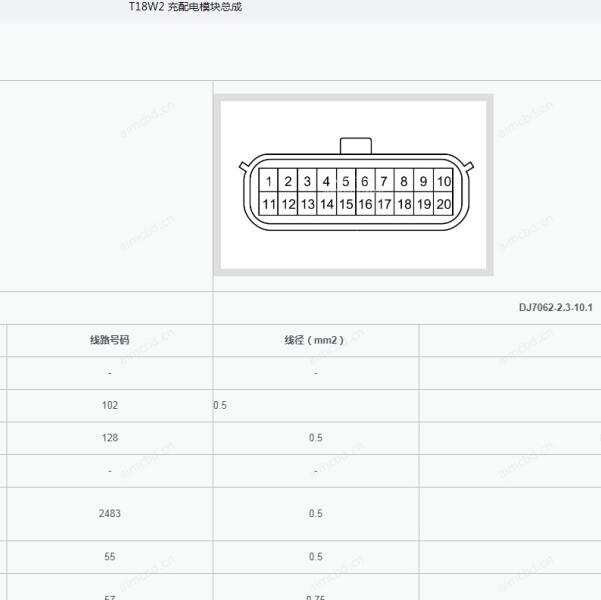Image resolution: width=601 pixels, height=600 pixels.
Task: Click pin 9 in the connector diagram
Action: pyautogui.click(x=423, y=181)
